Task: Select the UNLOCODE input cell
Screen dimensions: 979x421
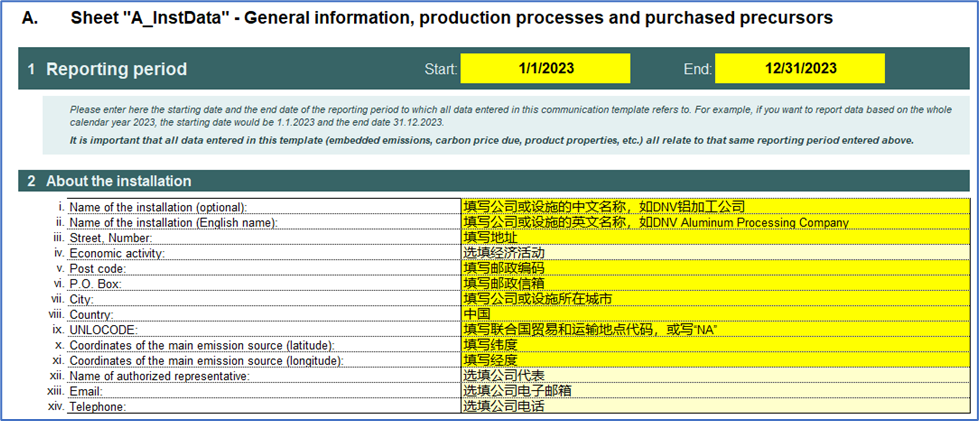Action: [714, 329]
